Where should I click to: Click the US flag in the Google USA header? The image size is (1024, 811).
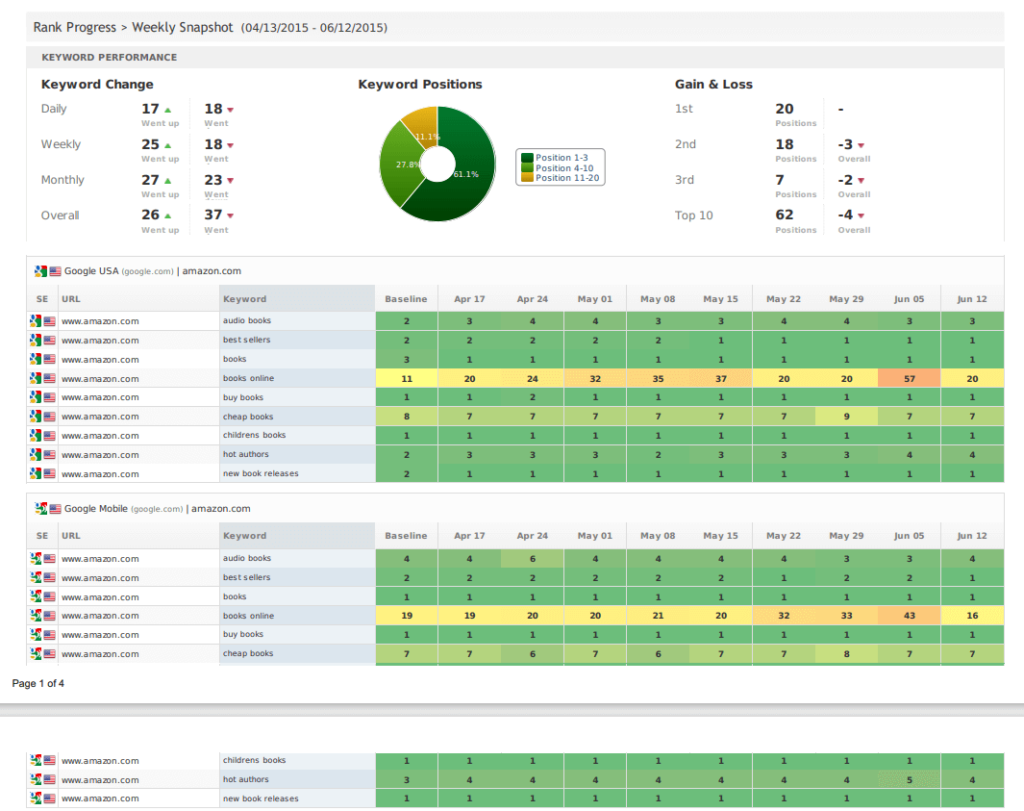click(55, 271)
